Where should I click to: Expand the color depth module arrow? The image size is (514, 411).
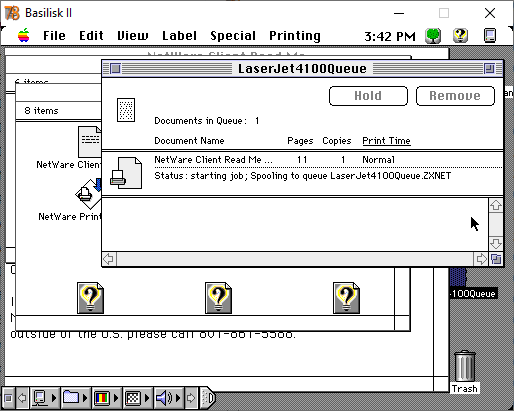click(x=116, y=398)
